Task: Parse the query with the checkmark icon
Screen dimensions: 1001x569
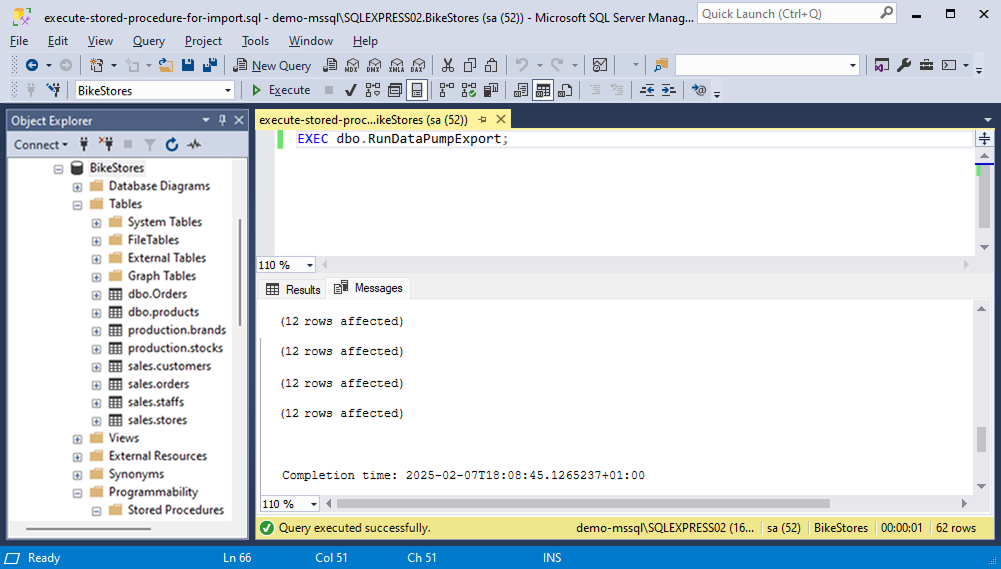Action: 350,91
